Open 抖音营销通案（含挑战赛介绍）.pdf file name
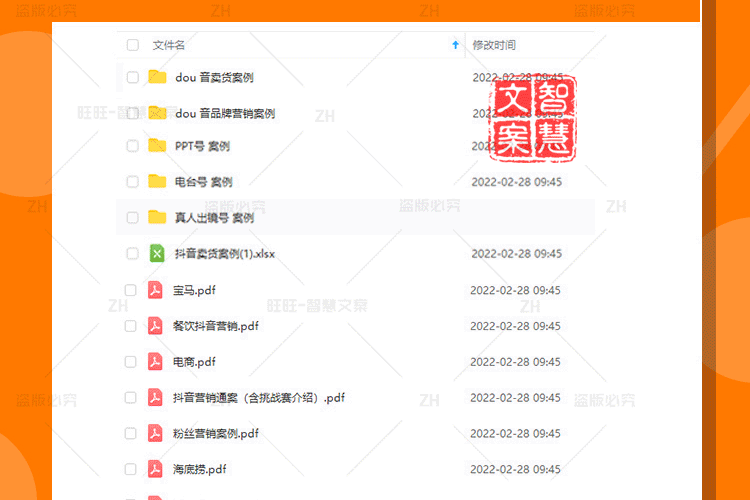 click(259, 398)
